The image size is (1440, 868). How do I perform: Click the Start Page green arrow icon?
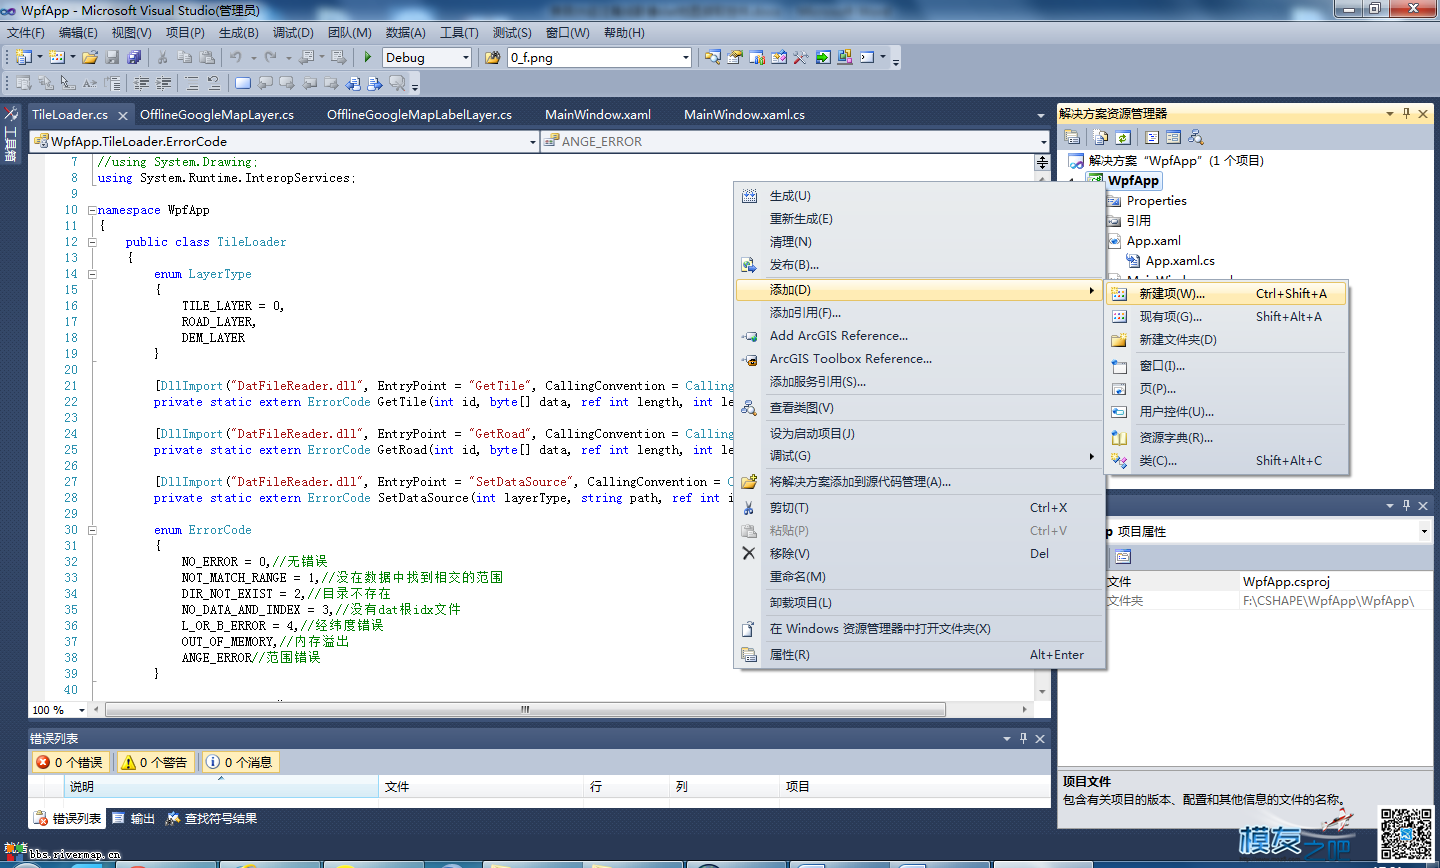pyautogui.click(x=823, y=57)
